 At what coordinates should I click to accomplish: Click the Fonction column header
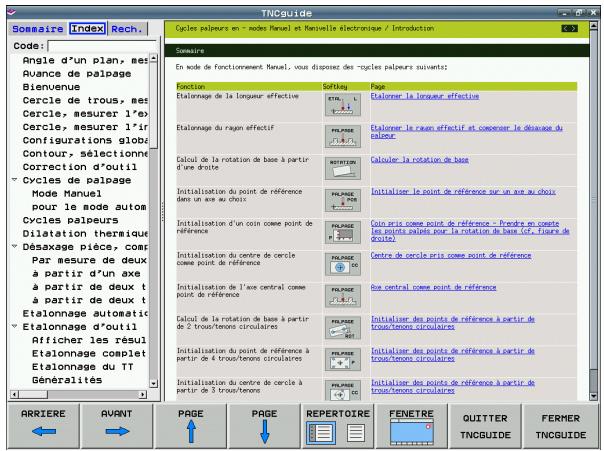pyautogui.click(x=249, y=87)
